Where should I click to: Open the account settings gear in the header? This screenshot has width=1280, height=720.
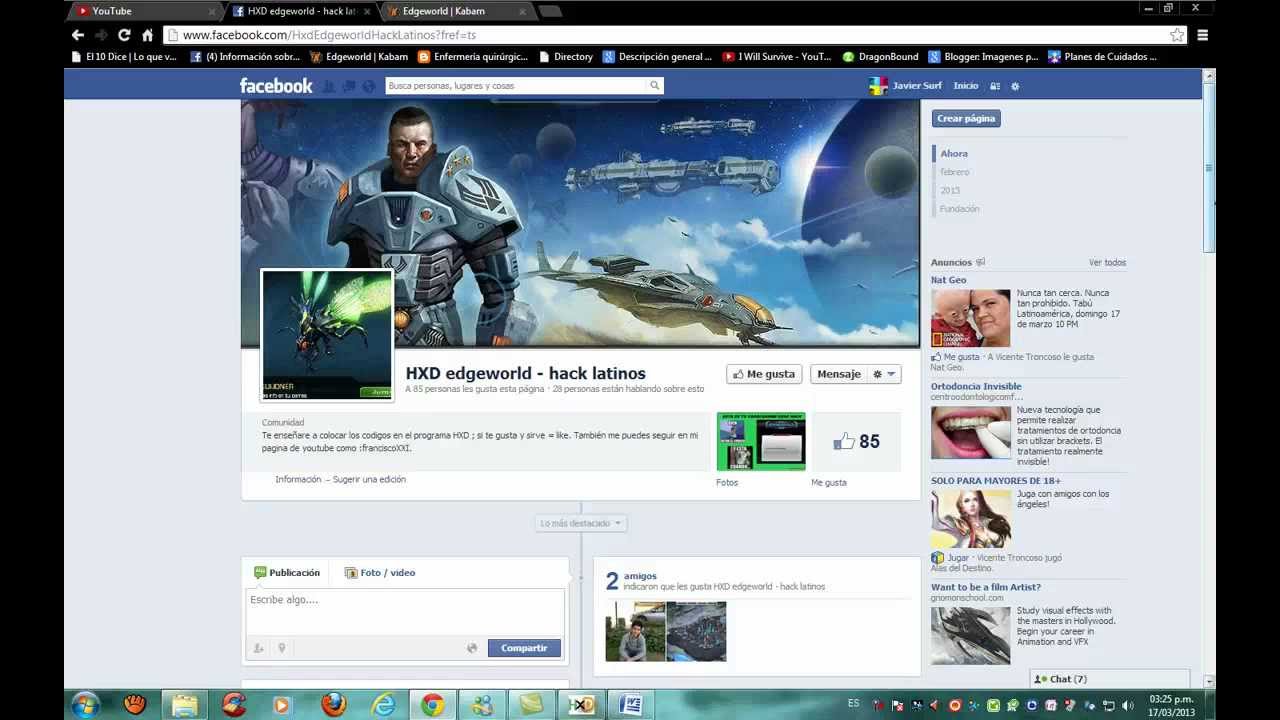tap(1015, 86)
